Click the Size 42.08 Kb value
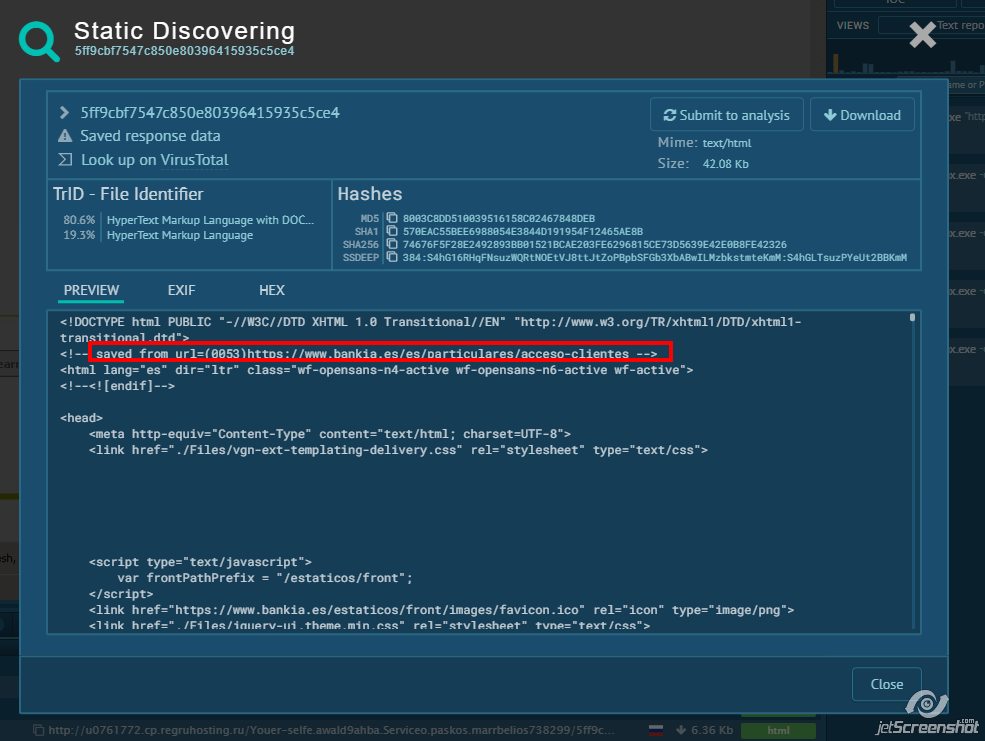Screen dimensions: 985x741 [x=726, y=164]
